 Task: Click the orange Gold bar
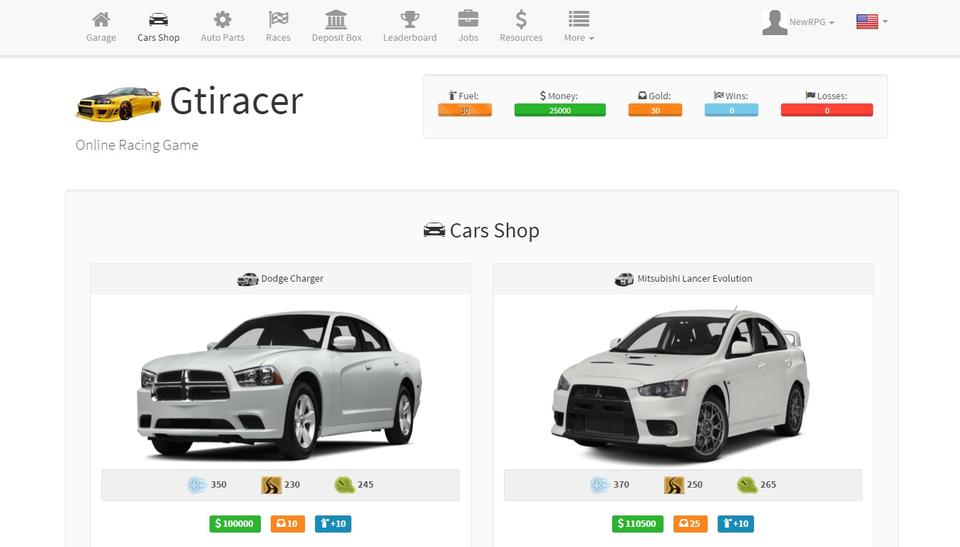(x=655, y=110)
